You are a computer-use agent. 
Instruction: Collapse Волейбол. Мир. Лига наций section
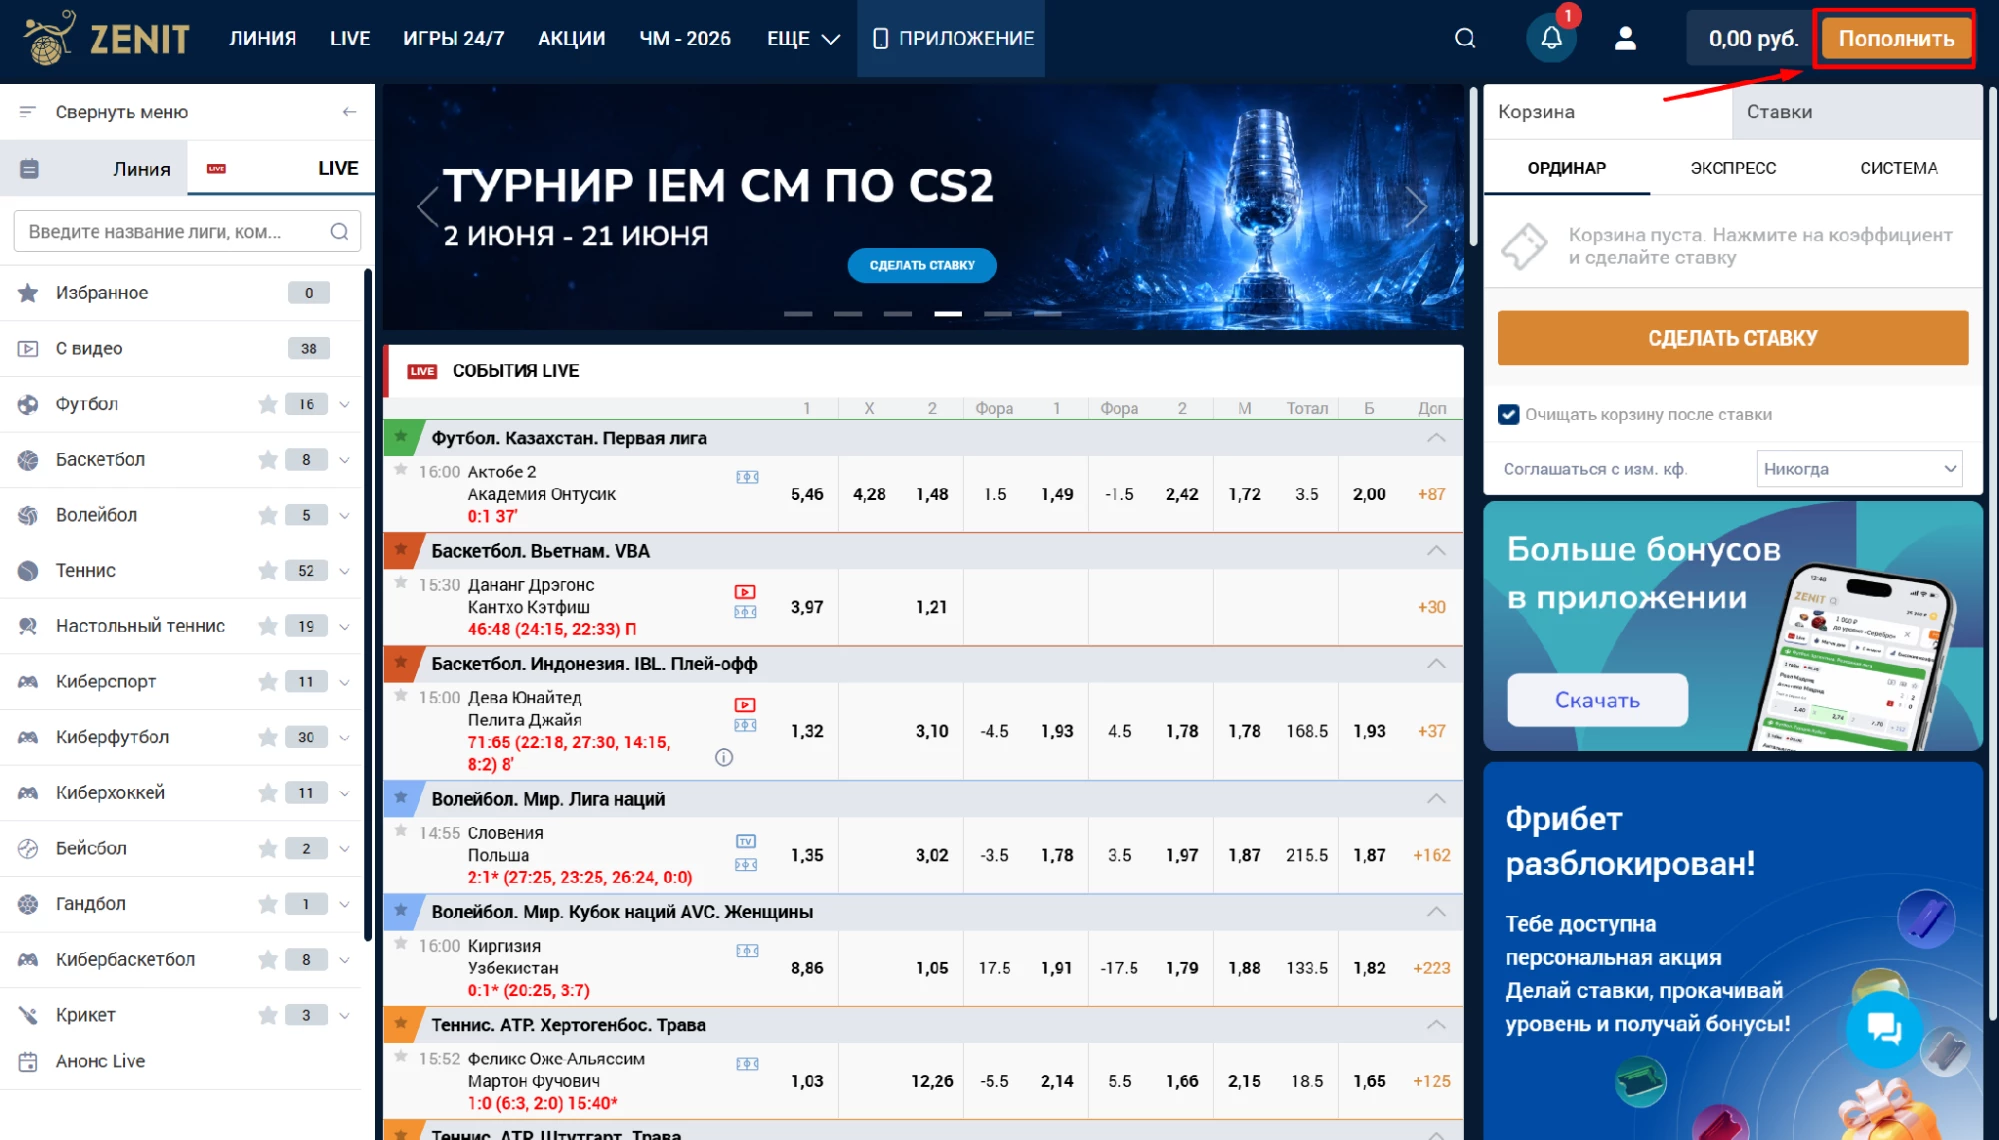pos(1436,799)
